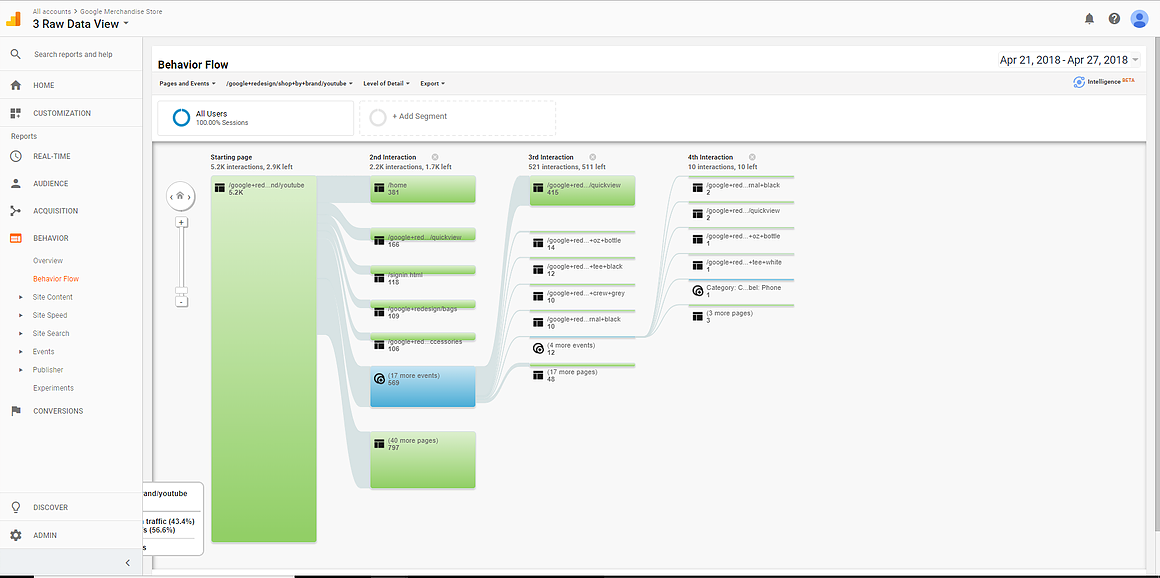Select the All Users segment
The height and width of the screenshot is (578, 1160).
[255, 118]
